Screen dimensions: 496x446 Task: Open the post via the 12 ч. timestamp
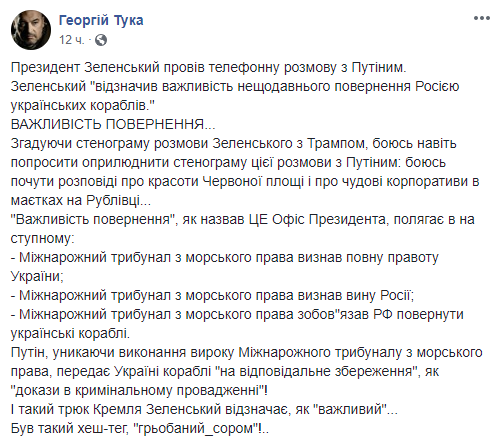71,40
